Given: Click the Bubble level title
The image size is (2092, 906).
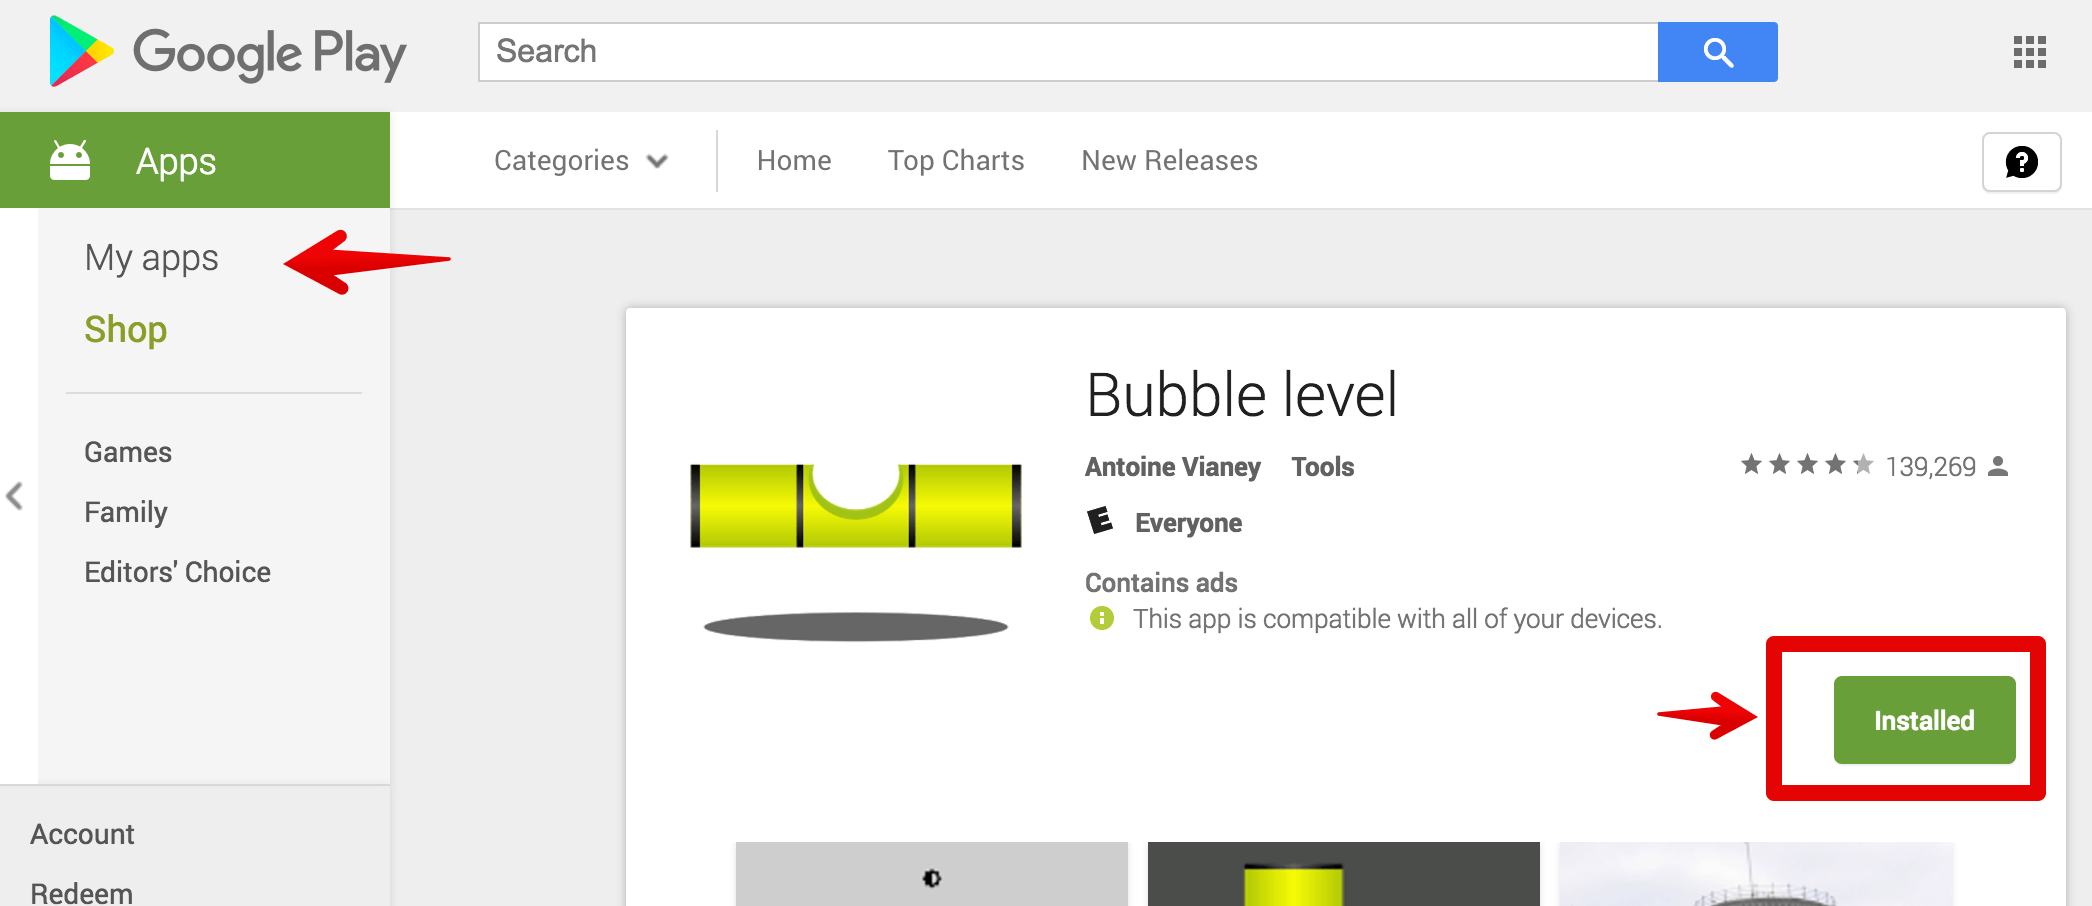Looking at the screenshot, I should (x=1242, y=395).
